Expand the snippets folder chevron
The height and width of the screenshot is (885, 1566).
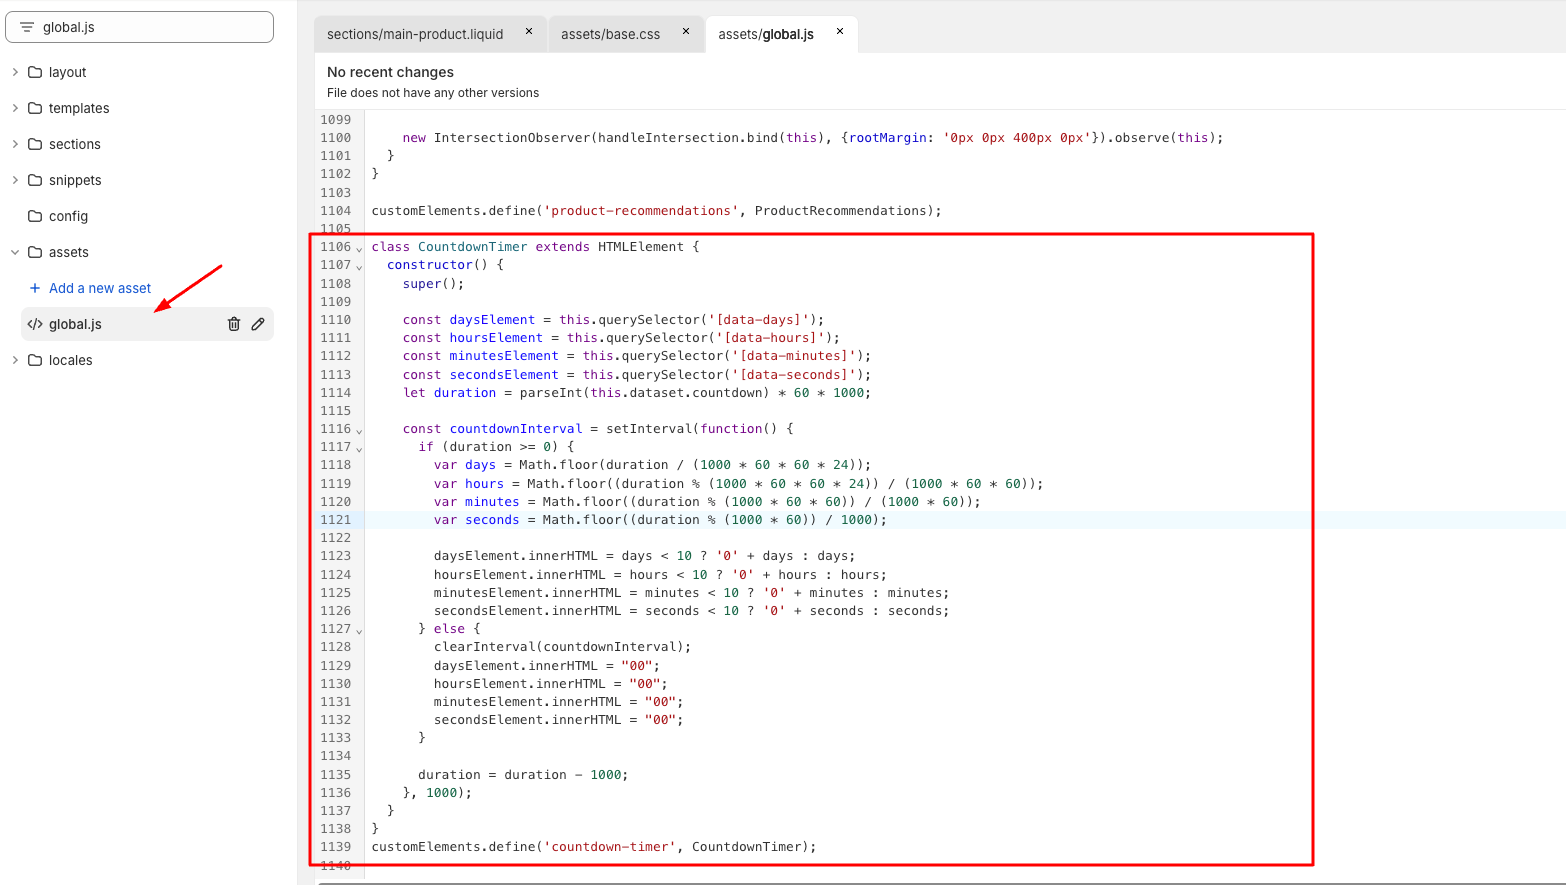pos(15,180)
